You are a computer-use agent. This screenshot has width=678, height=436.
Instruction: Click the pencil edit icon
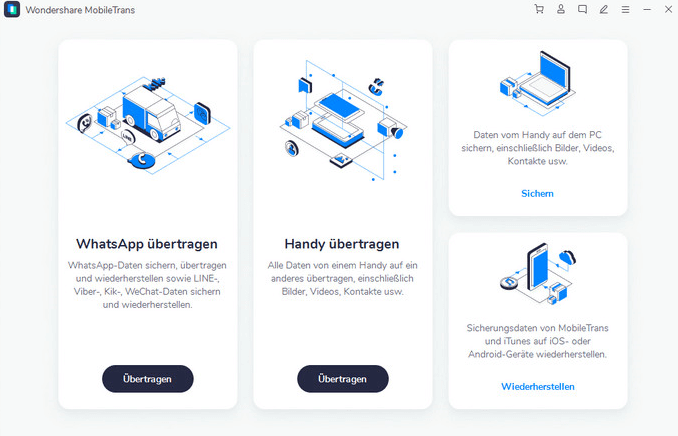pos(604,9)
